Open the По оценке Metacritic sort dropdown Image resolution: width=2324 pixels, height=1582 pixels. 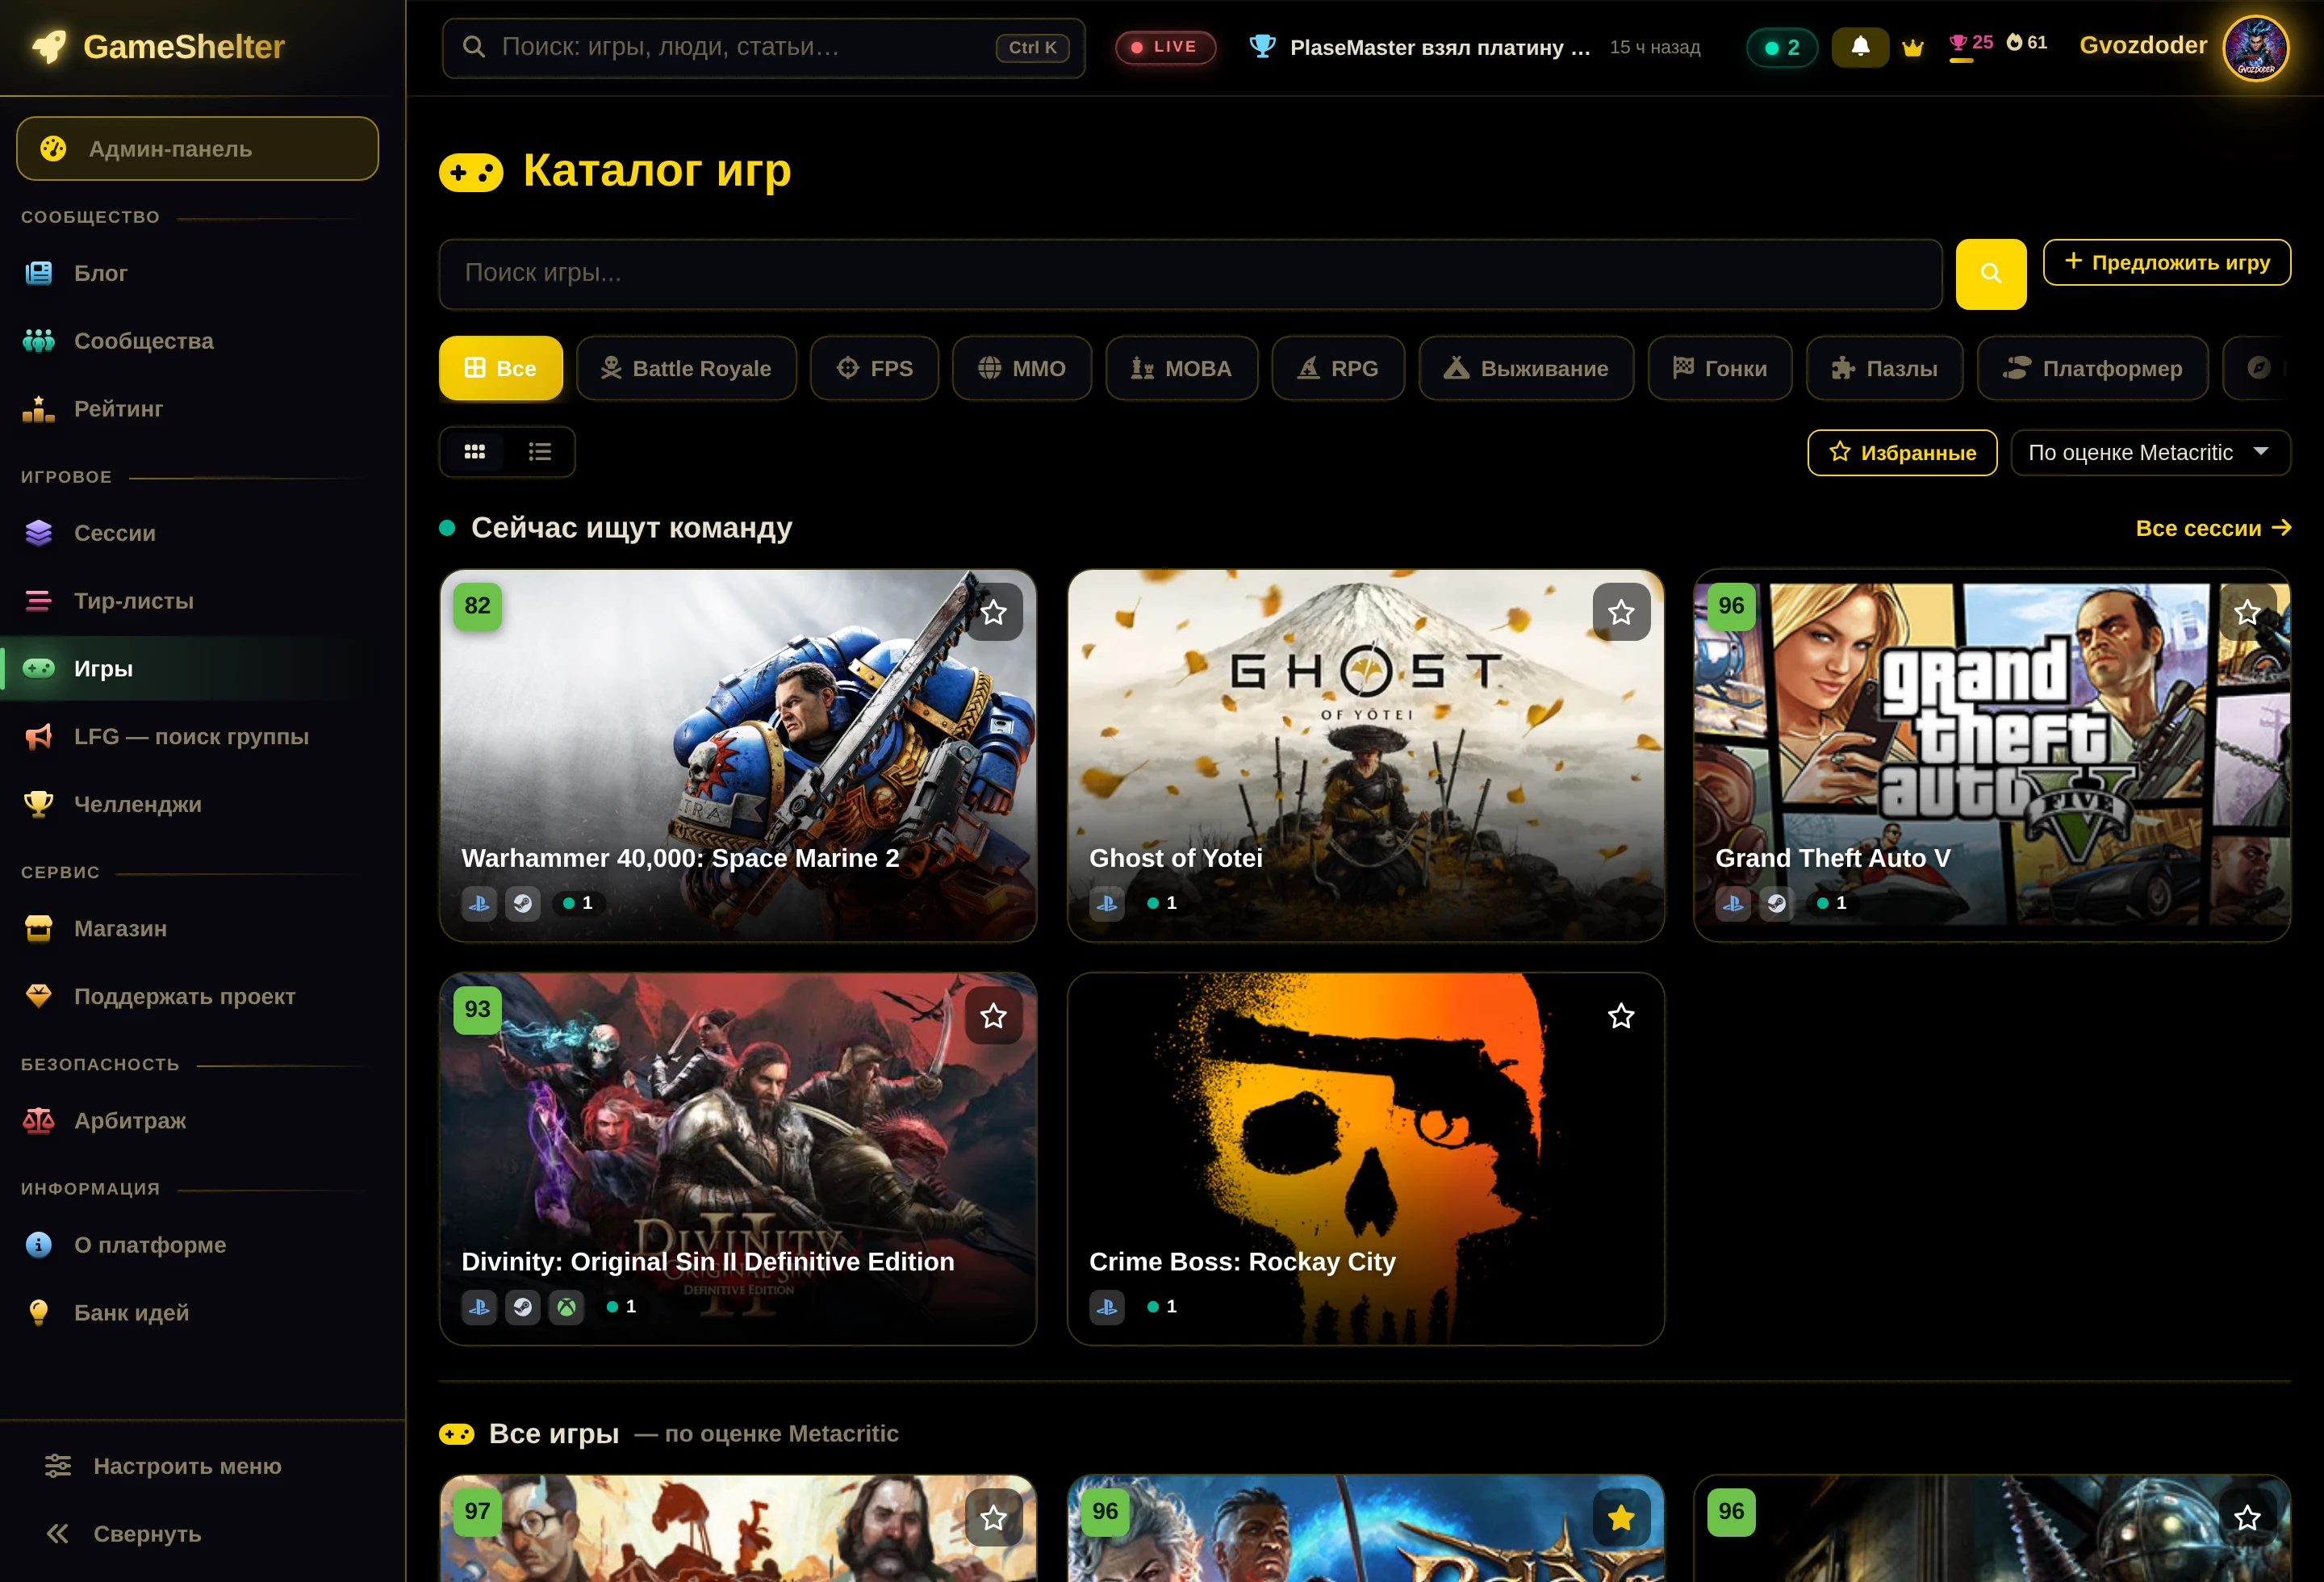point(2150,453)
